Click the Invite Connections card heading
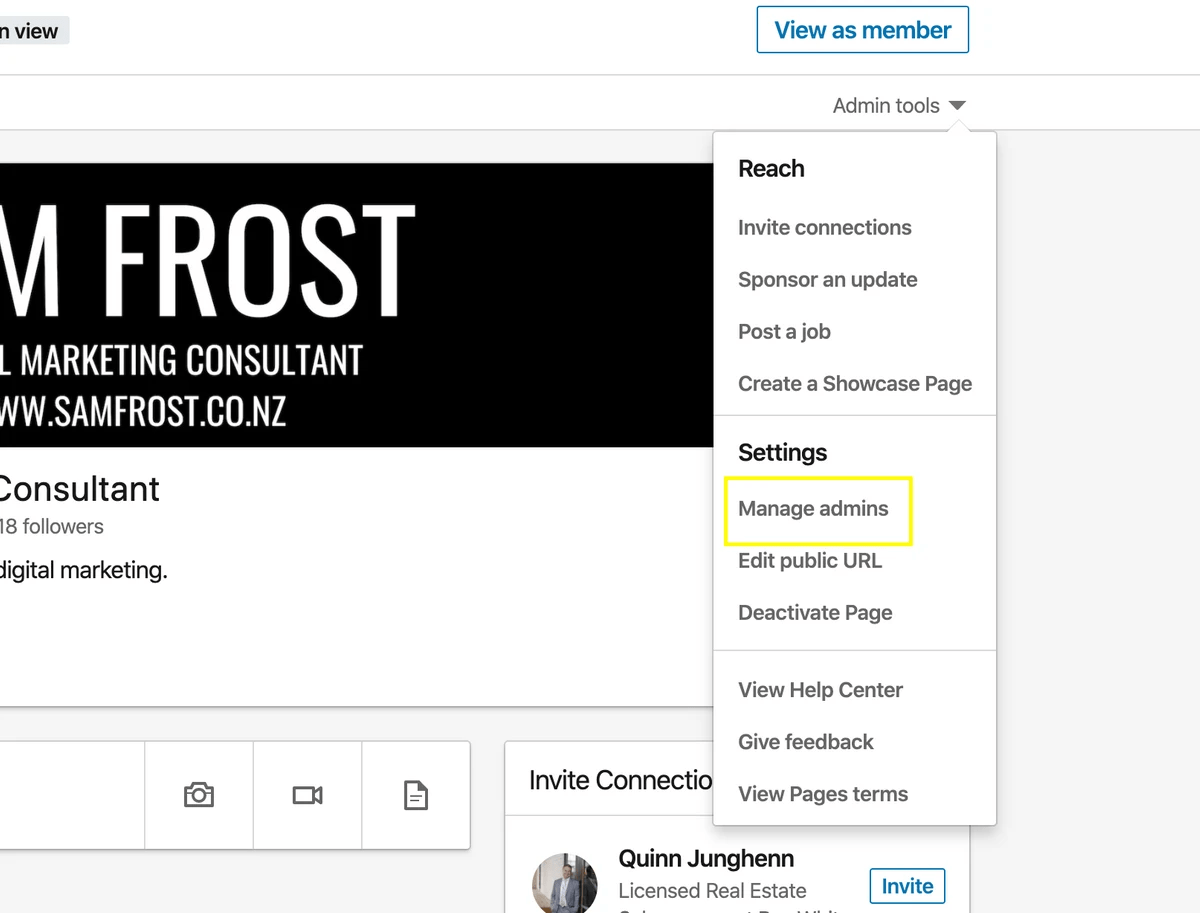The image size is (1200, 913). coord(620,780)
